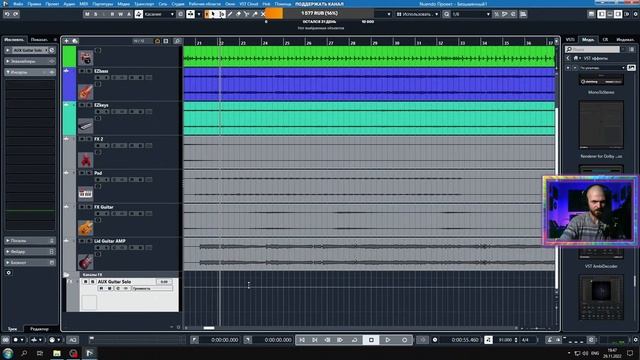Click the Lid Guitar AMP track picture
Image resolution: width=640 pixels, height=360 pixels.
point(85,262)
